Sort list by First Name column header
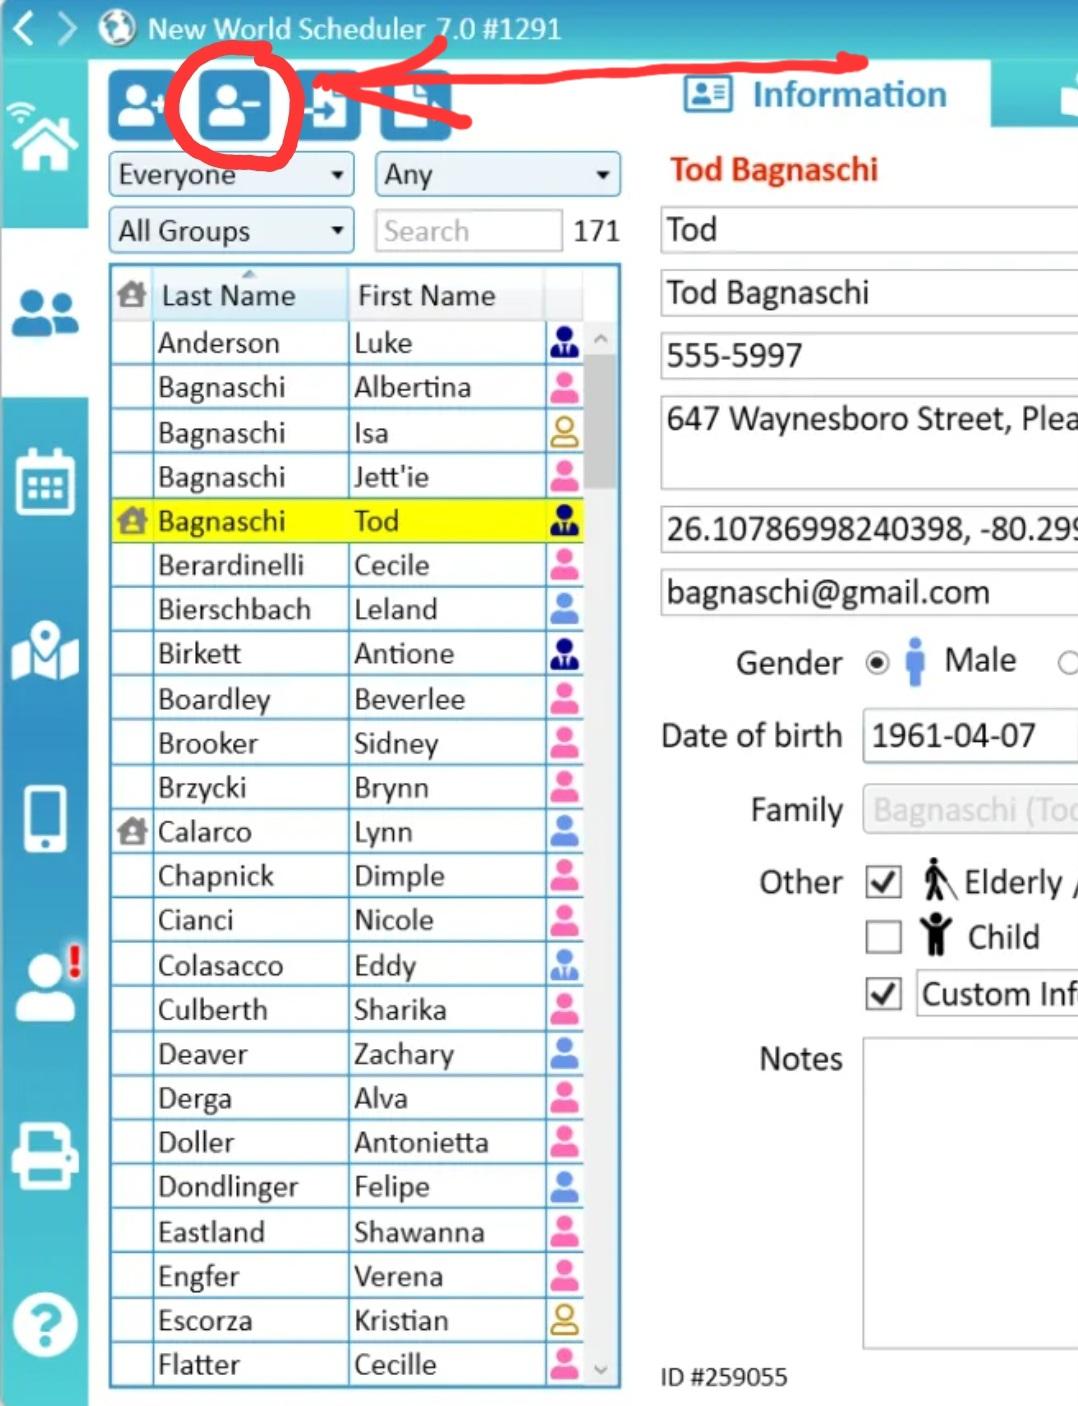The image size is (1078, 1406). click(x=427, y=296)
